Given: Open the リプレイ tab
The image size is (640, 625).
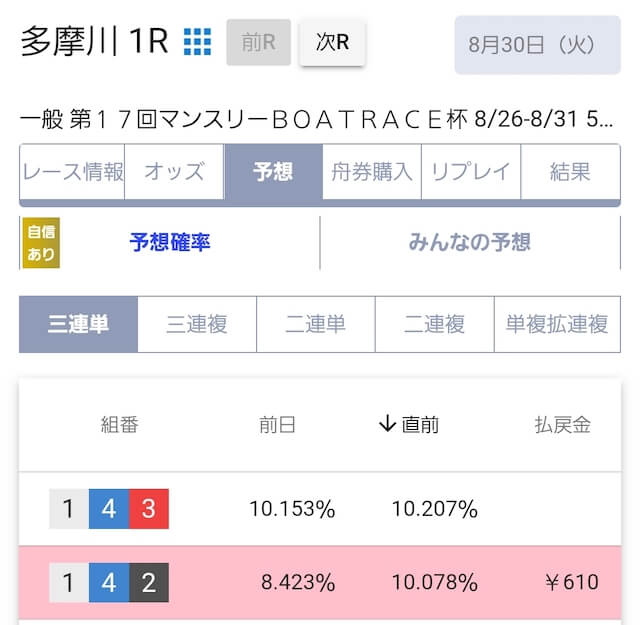Looking at the screenshot, I should point(471,172).
